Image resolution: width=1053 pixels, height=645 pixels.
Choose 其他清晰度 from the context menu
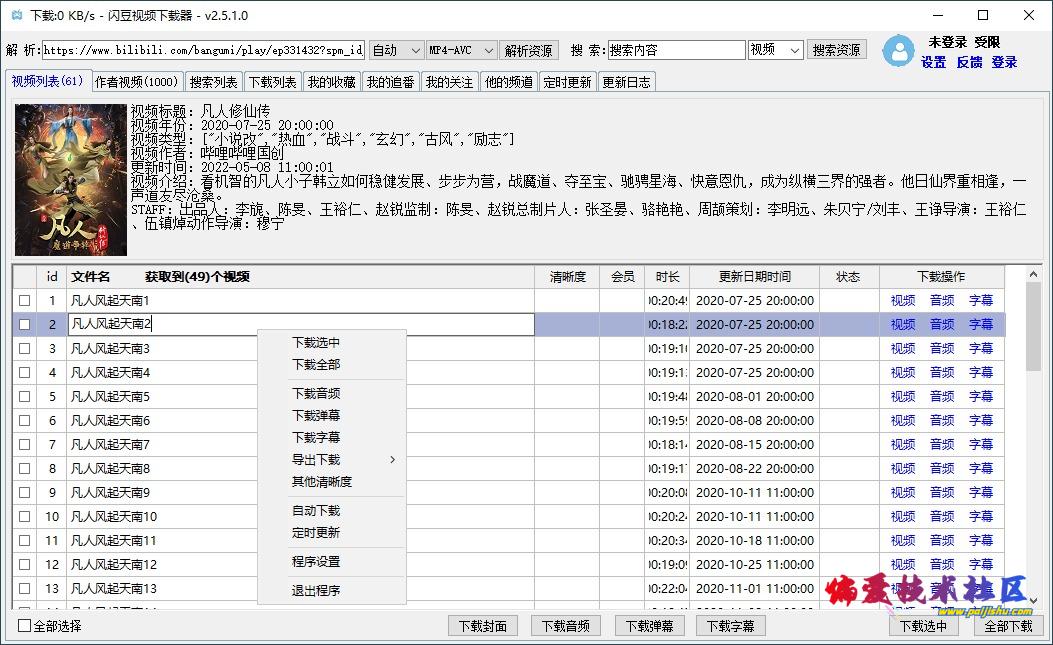coord(322,482)
